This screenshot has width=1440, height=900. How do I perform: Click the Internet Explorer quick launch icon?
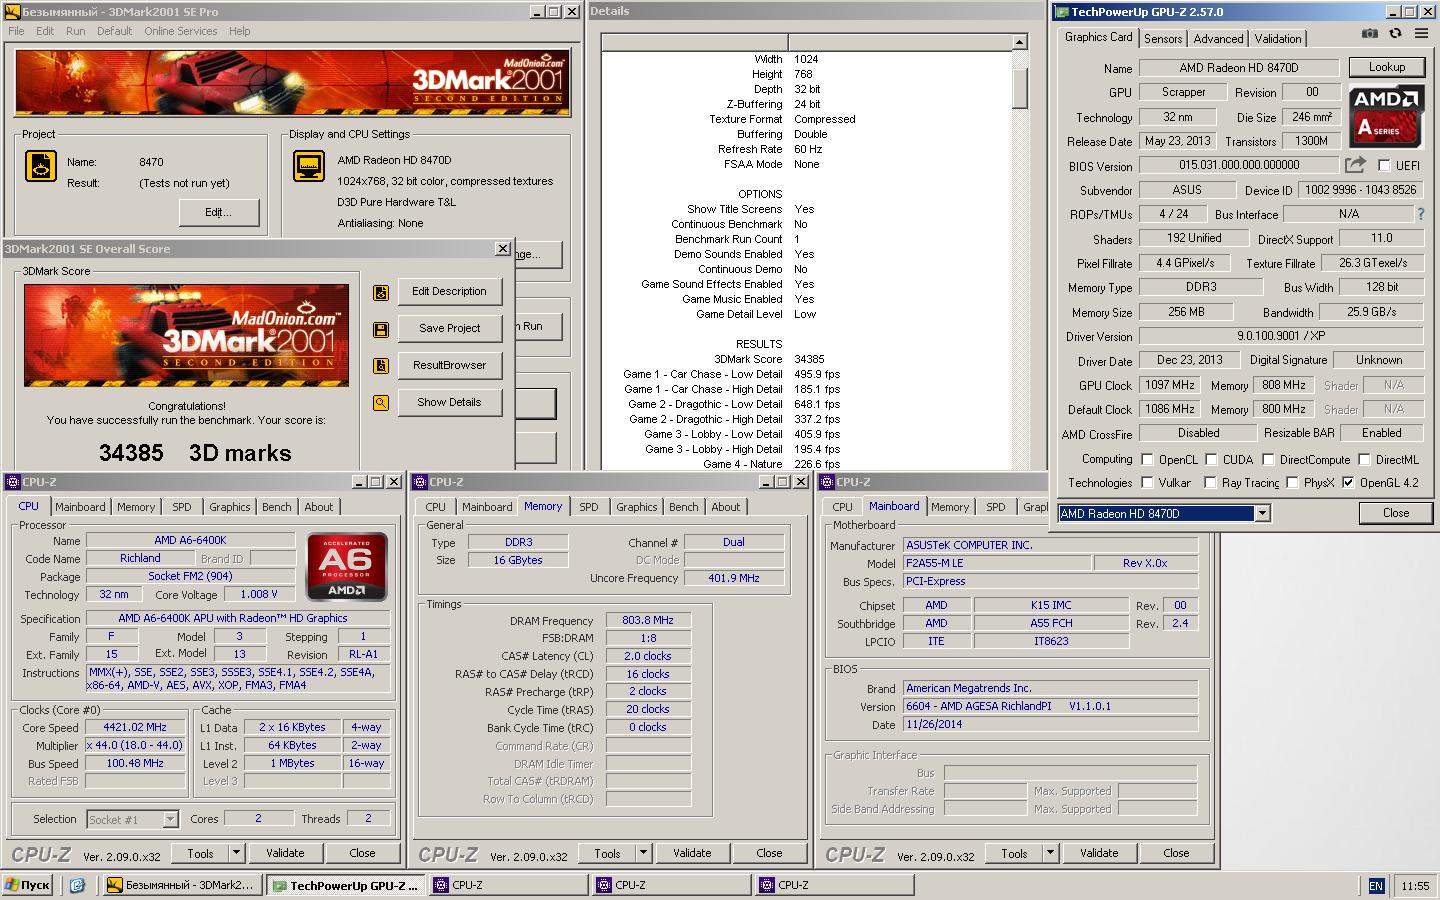tap(77, 885)
